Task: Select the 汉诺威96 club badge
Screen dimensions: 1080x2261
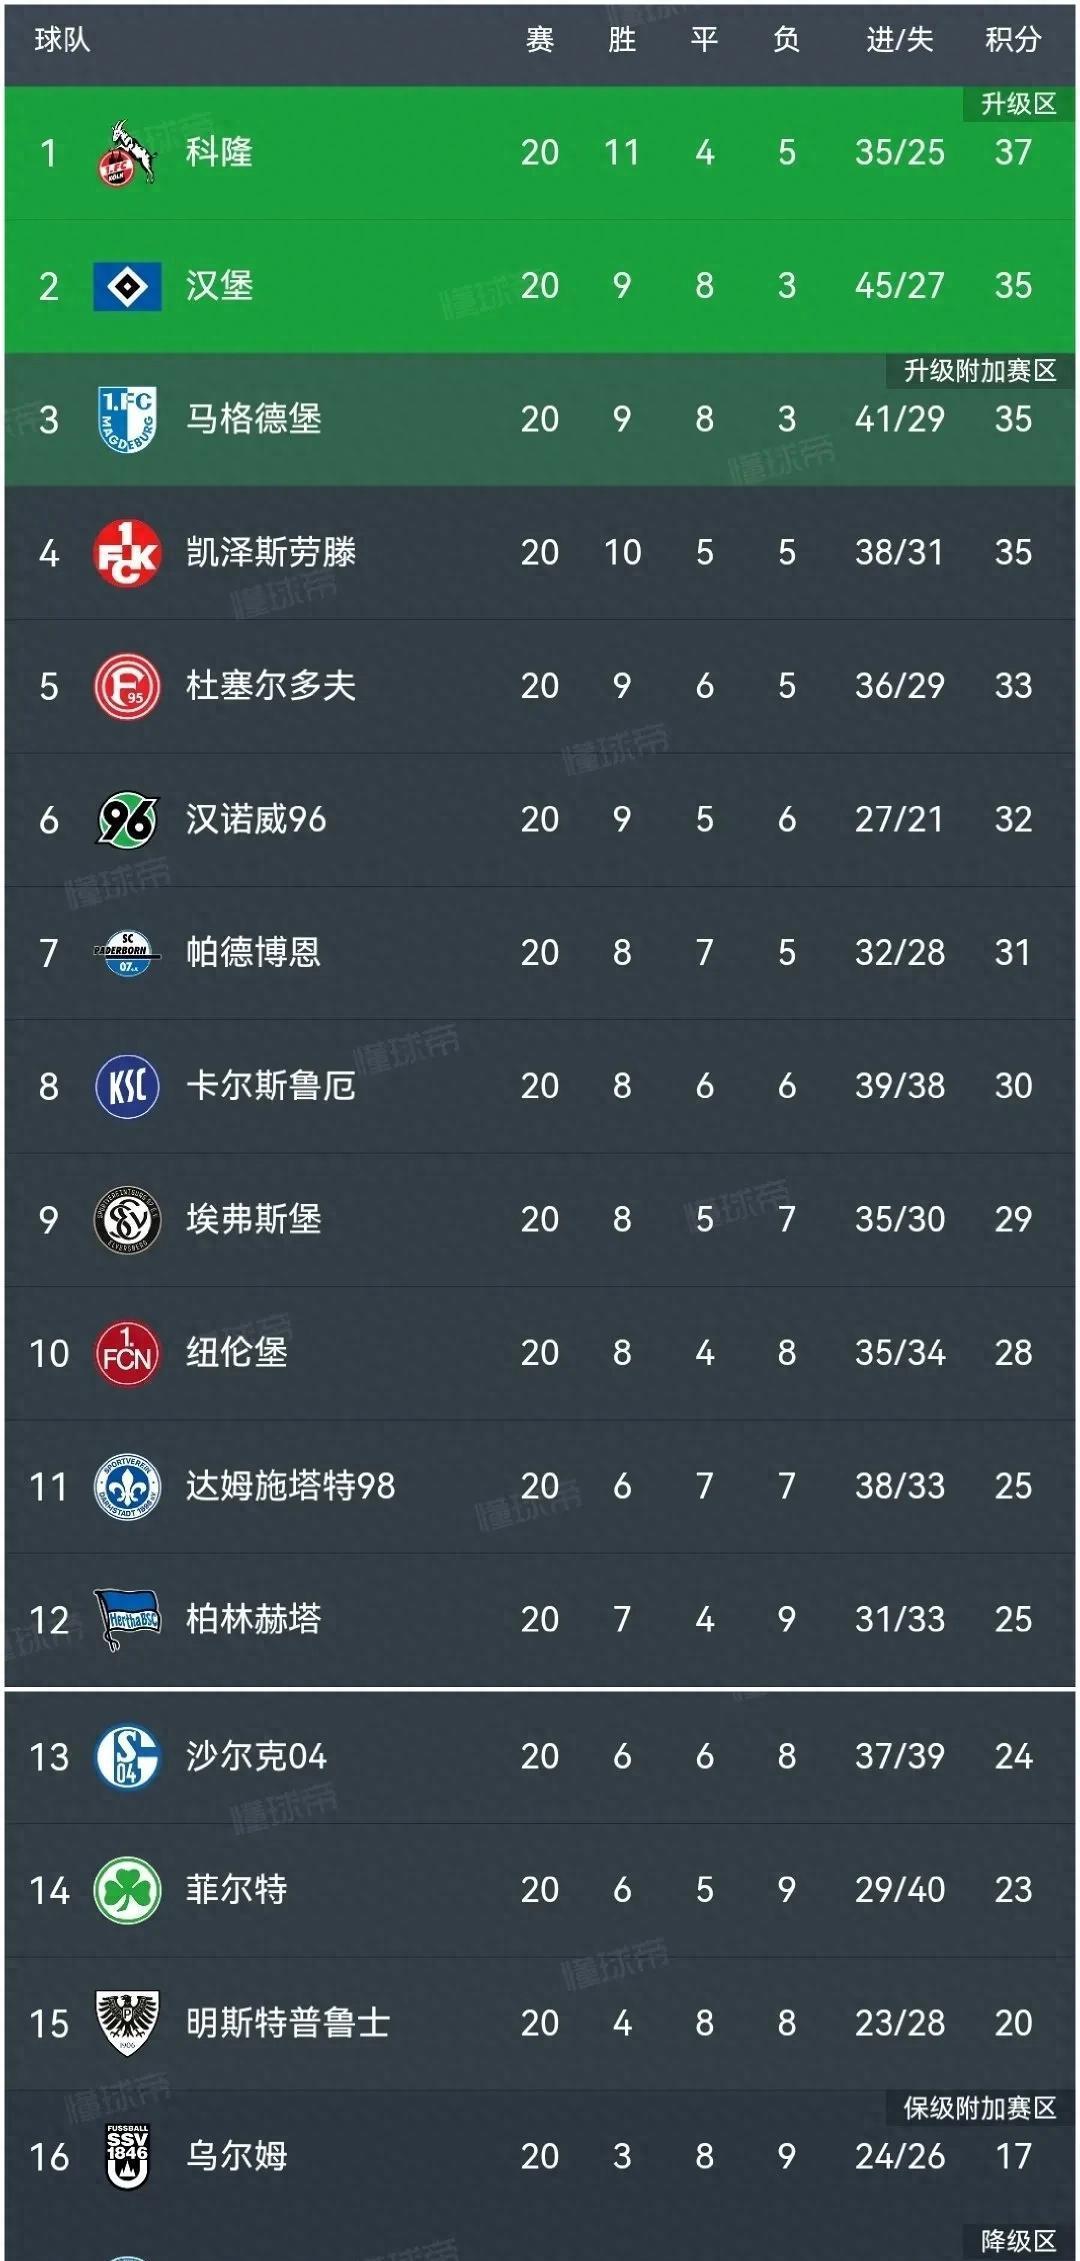Action: (x=127, y=820)
